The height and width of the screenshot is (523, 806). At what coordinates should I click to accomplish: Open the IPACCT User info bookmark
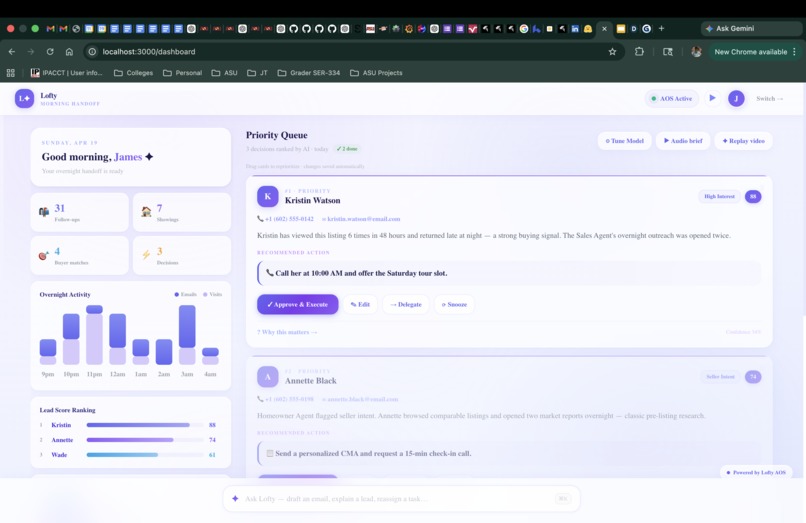click(x=66, y=73)
